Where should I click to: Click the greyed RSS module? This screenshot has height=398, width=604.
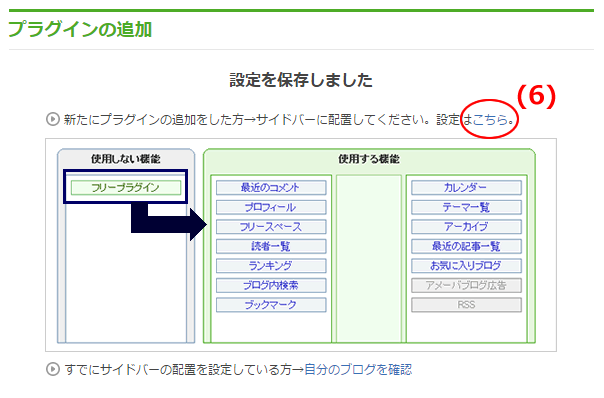coord(466,305)
